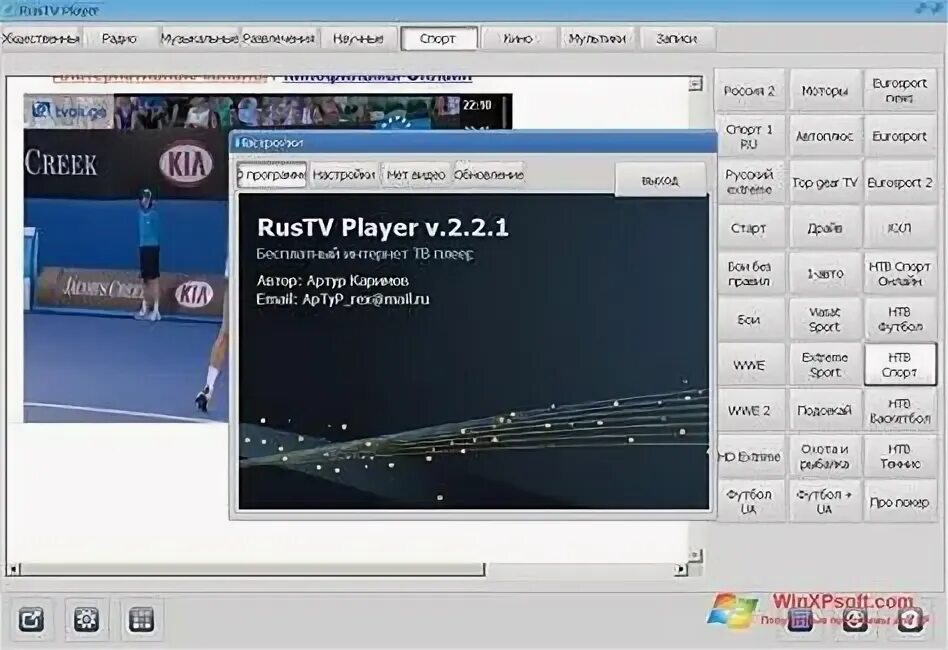Open the Обновление tab in the dialog
The height and width of the screenshot is (650, 948).
(x=489, y=175)
